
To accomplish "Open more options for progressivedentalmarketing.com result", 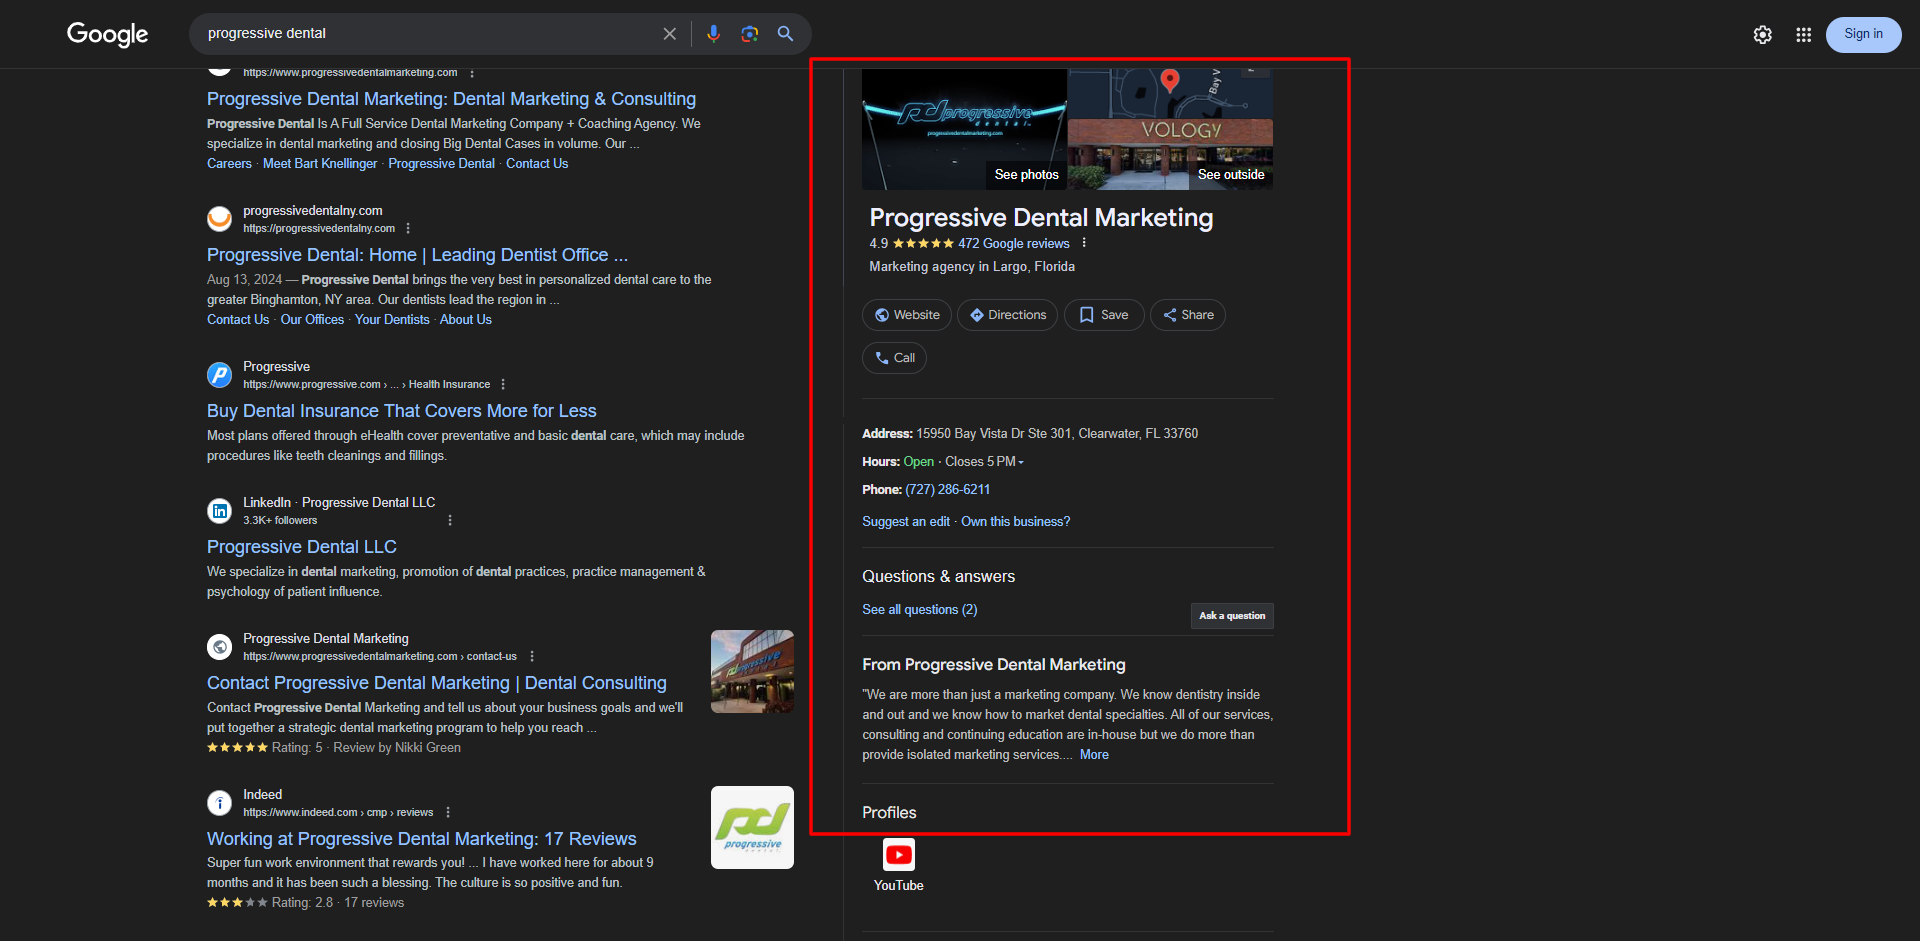I will pos(472,73).
